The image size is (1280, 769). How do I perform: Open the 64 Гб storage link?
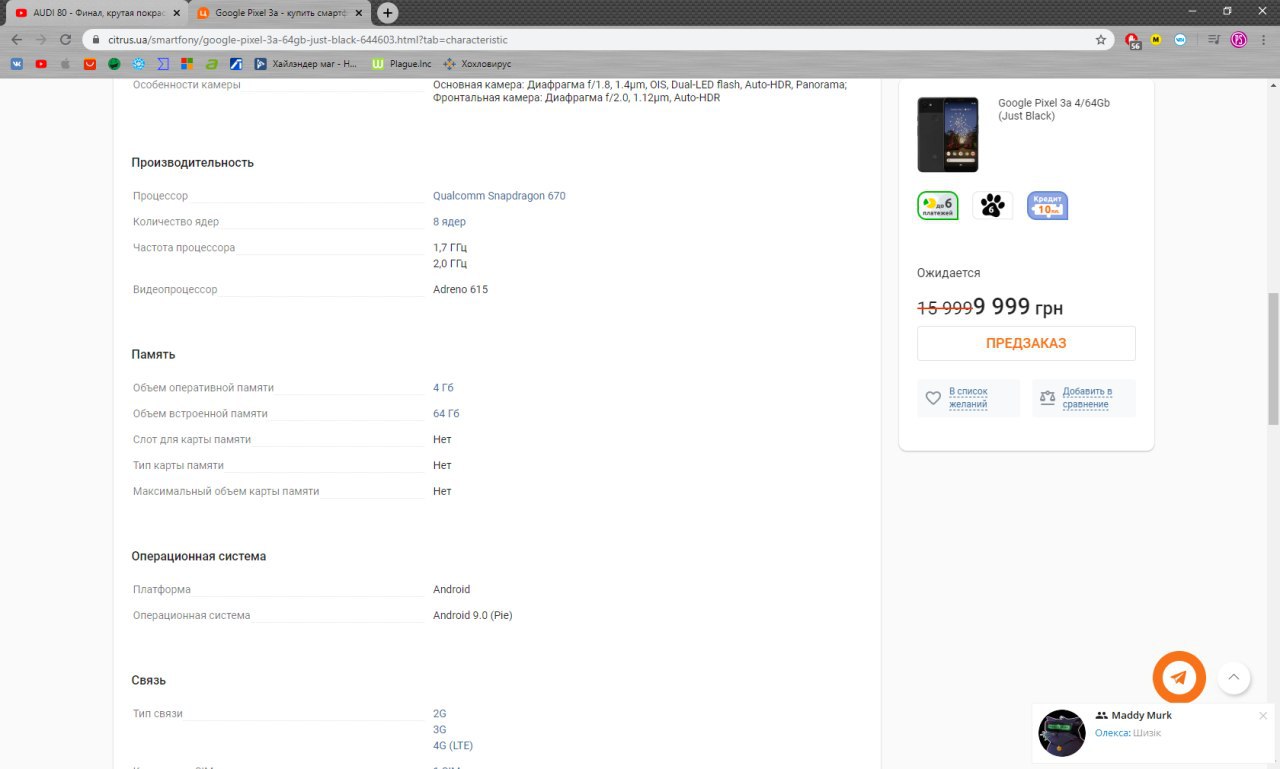[446, 414]
